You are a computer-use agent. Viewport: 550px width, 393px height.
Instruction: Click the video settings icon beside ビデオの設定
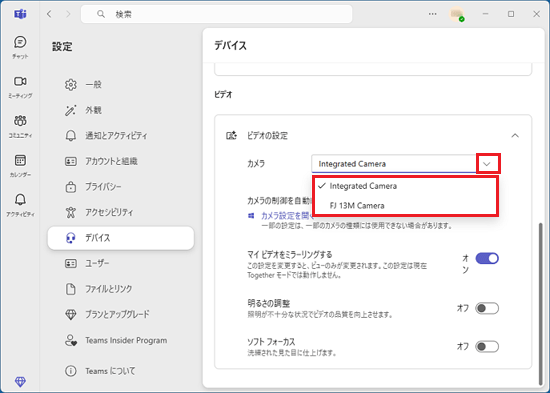(x=231, y=135)
